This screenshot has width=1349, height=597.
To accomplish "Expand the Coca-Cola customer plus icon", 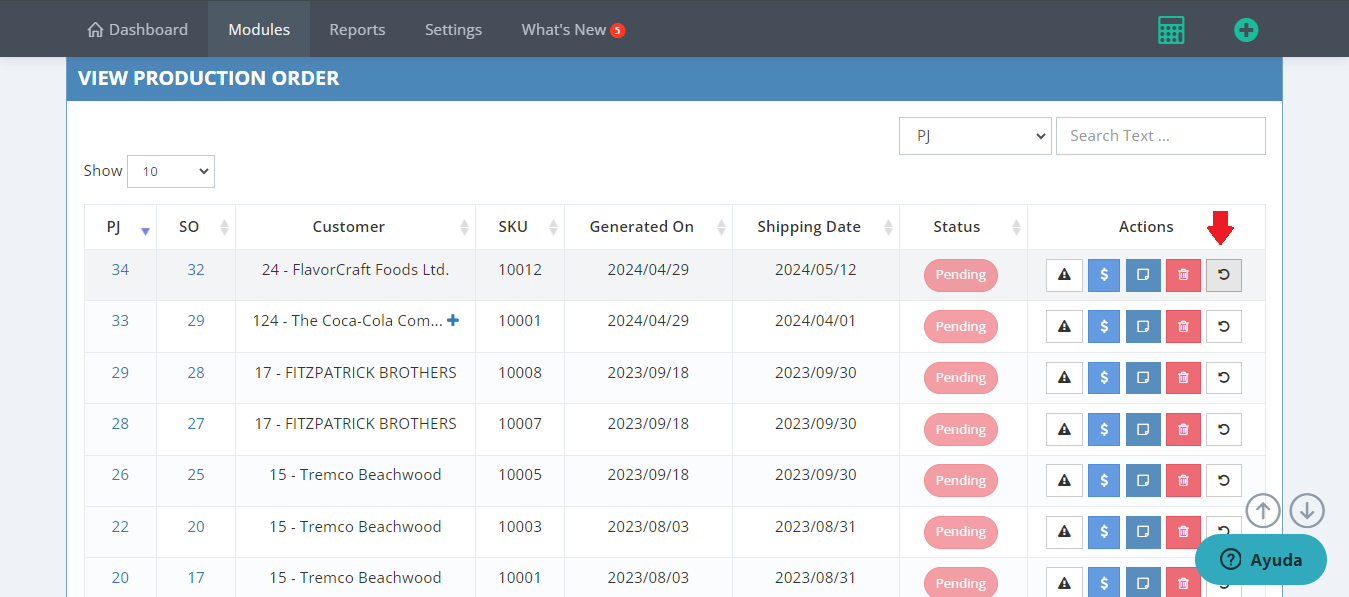I will point(453,321).
